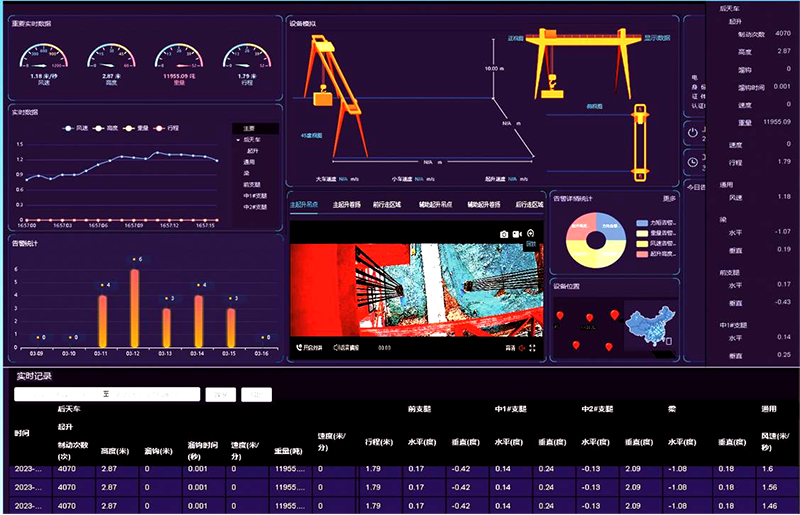Image resolution: width=800 pixels, height=515 pixels.
Task: Collapse the 后天车 tree node arrow
Action: (x=236, y=140)
